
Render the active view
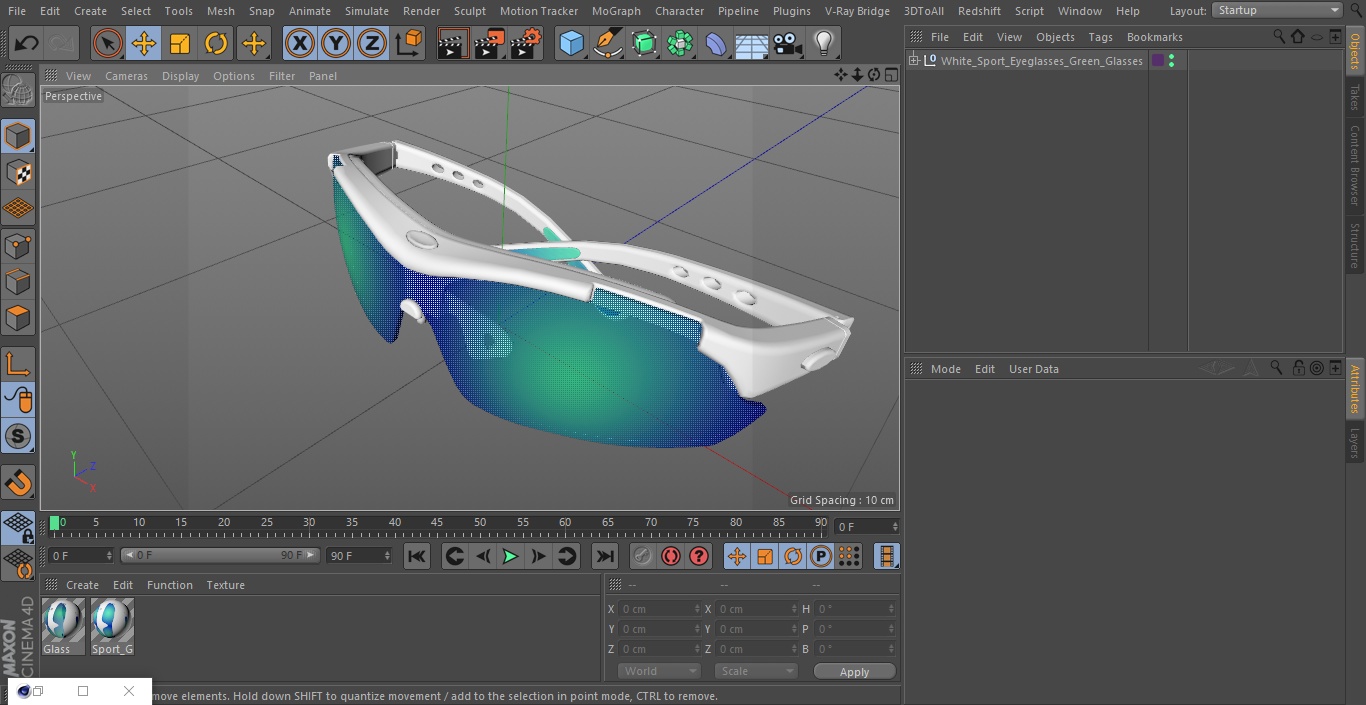(x=453, y=44)
